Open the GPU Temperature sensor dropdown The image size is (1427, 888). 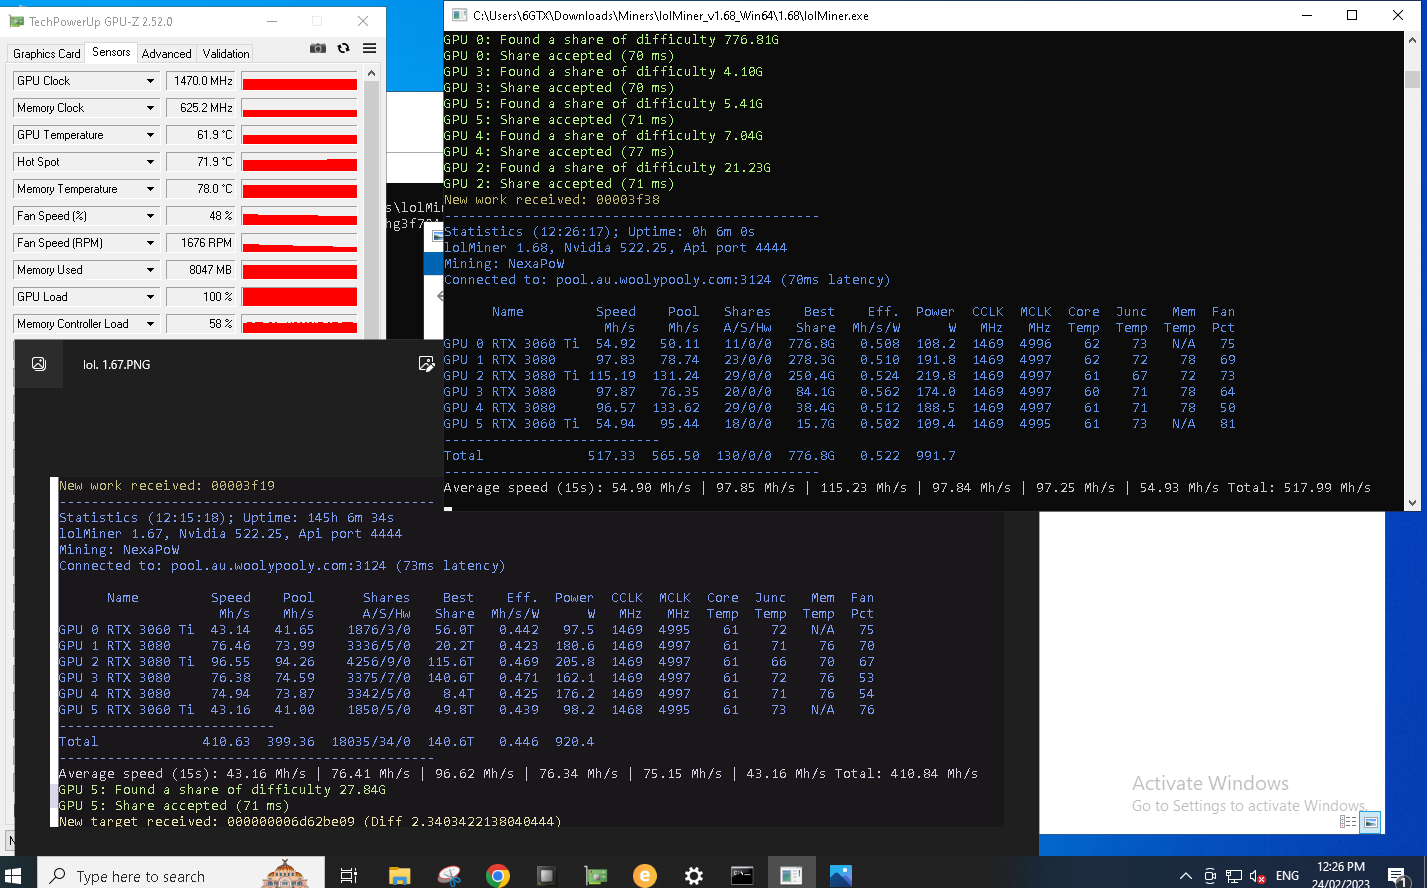(x=151, y=135)
